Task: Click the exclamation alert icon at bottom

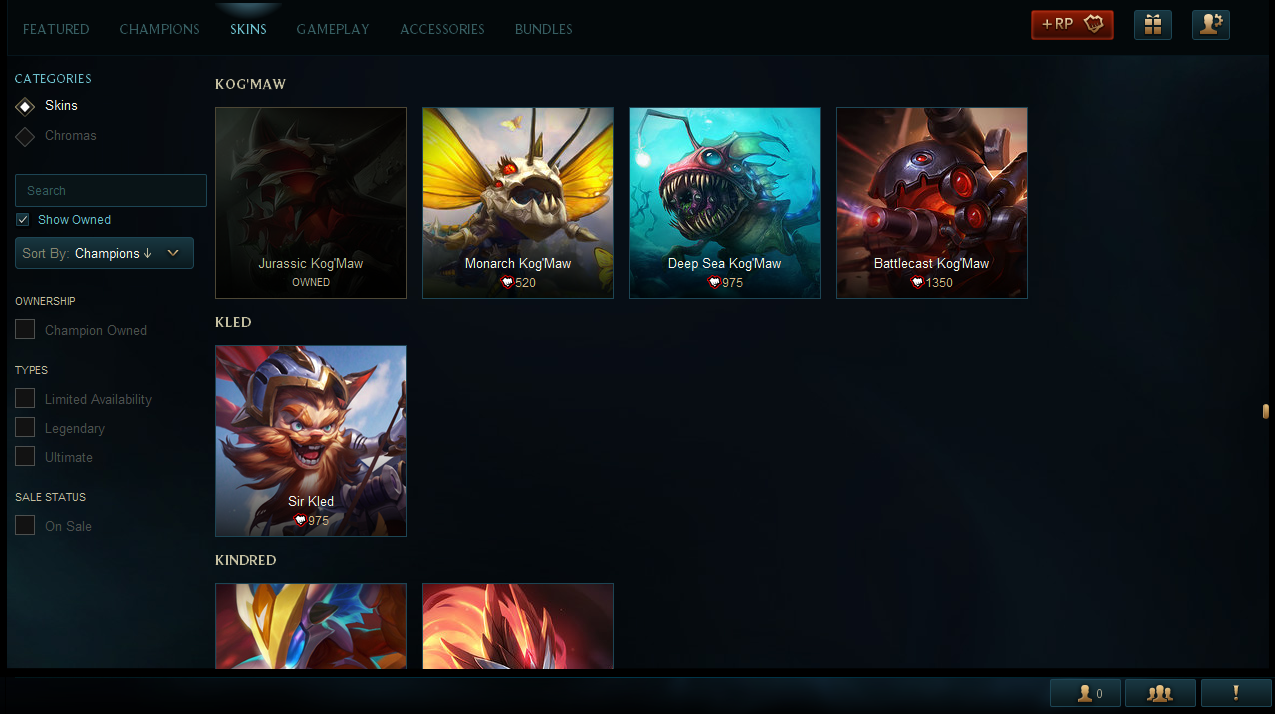Action: pyautogui.click(x=1236, y=693)
